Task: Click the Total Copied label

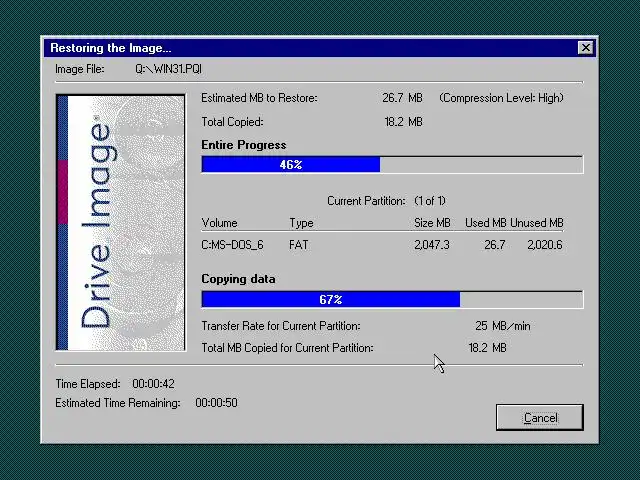Action: point(232,122)
